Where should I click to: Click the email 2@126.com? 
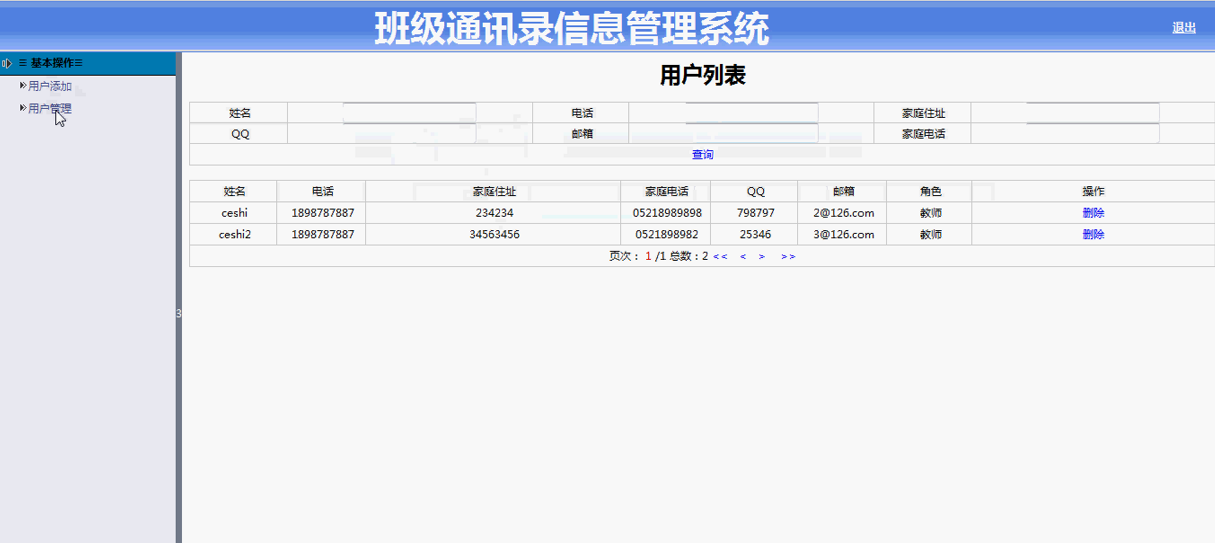(x=843, y=213)
